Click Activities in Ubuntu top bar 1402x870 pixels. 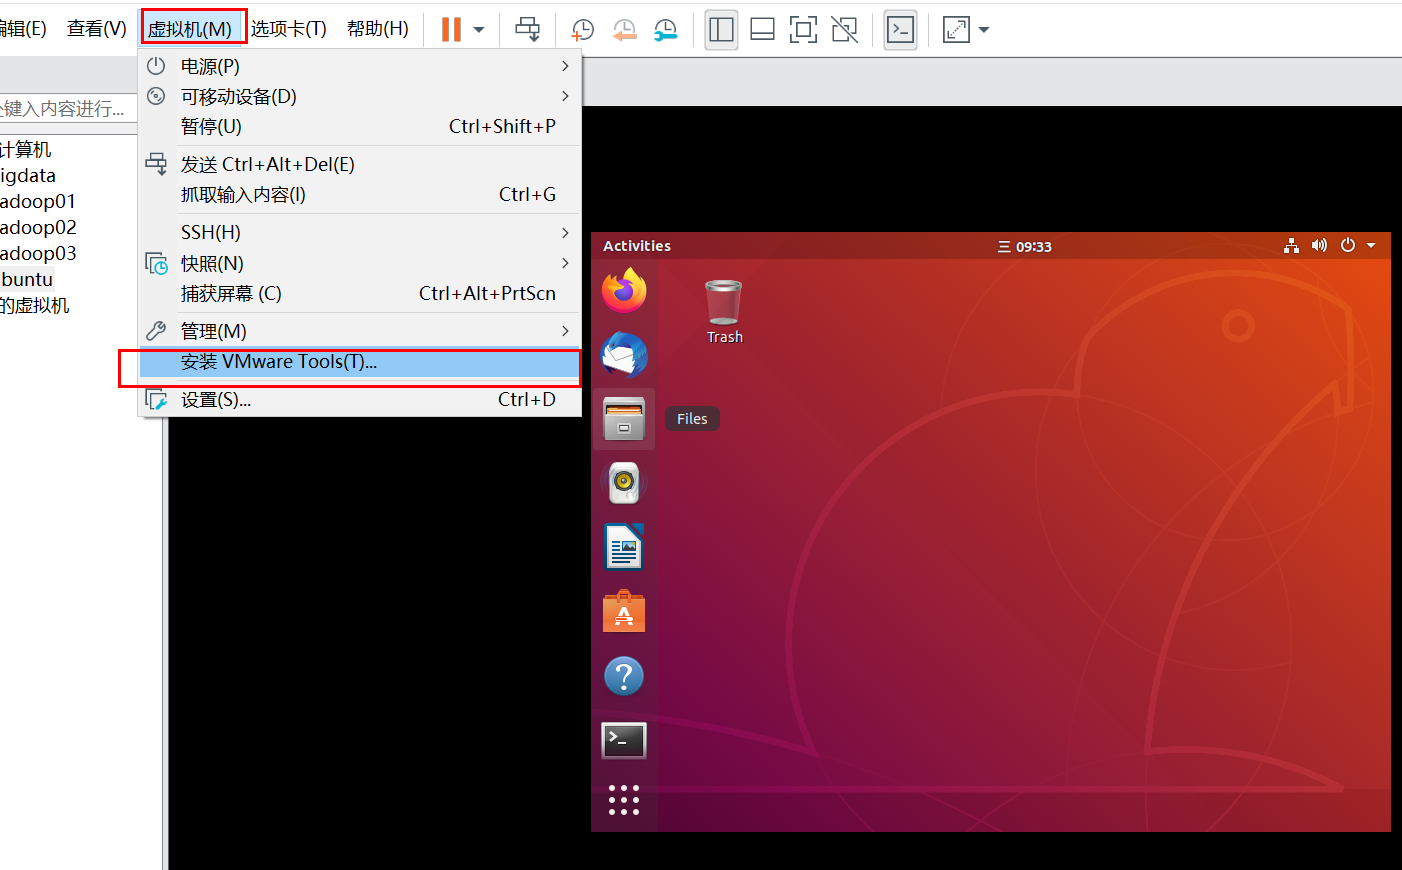tap(637, 246)
